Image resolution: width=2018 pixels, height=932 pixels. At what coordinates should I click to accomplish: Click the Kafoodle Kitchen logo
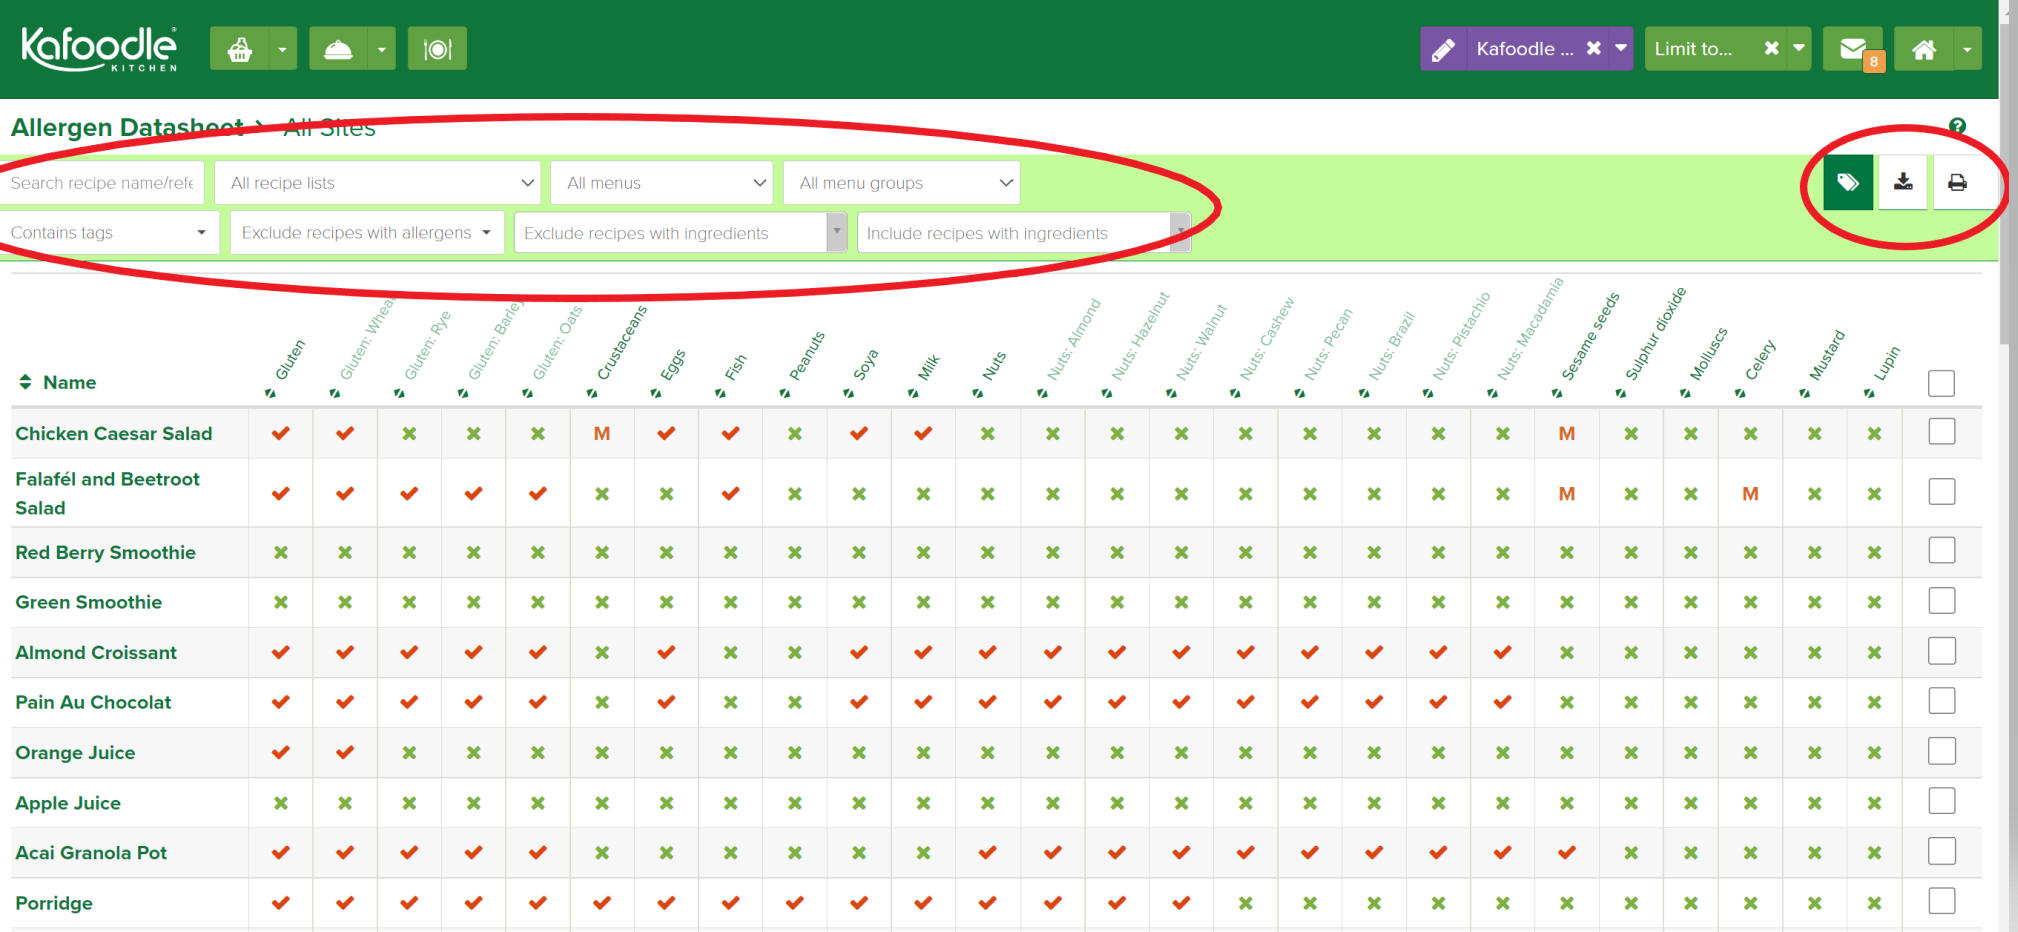[x=99, y=48]
